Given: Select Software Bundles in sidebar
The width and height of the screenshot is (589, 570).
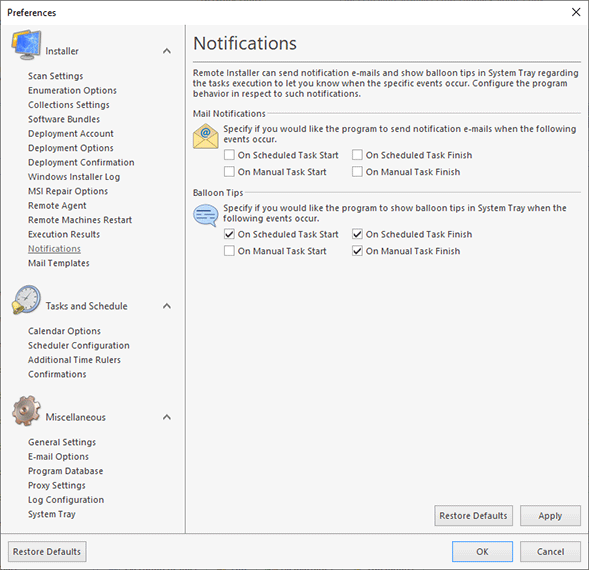Looking at the screenshot, I should point(64,119).
